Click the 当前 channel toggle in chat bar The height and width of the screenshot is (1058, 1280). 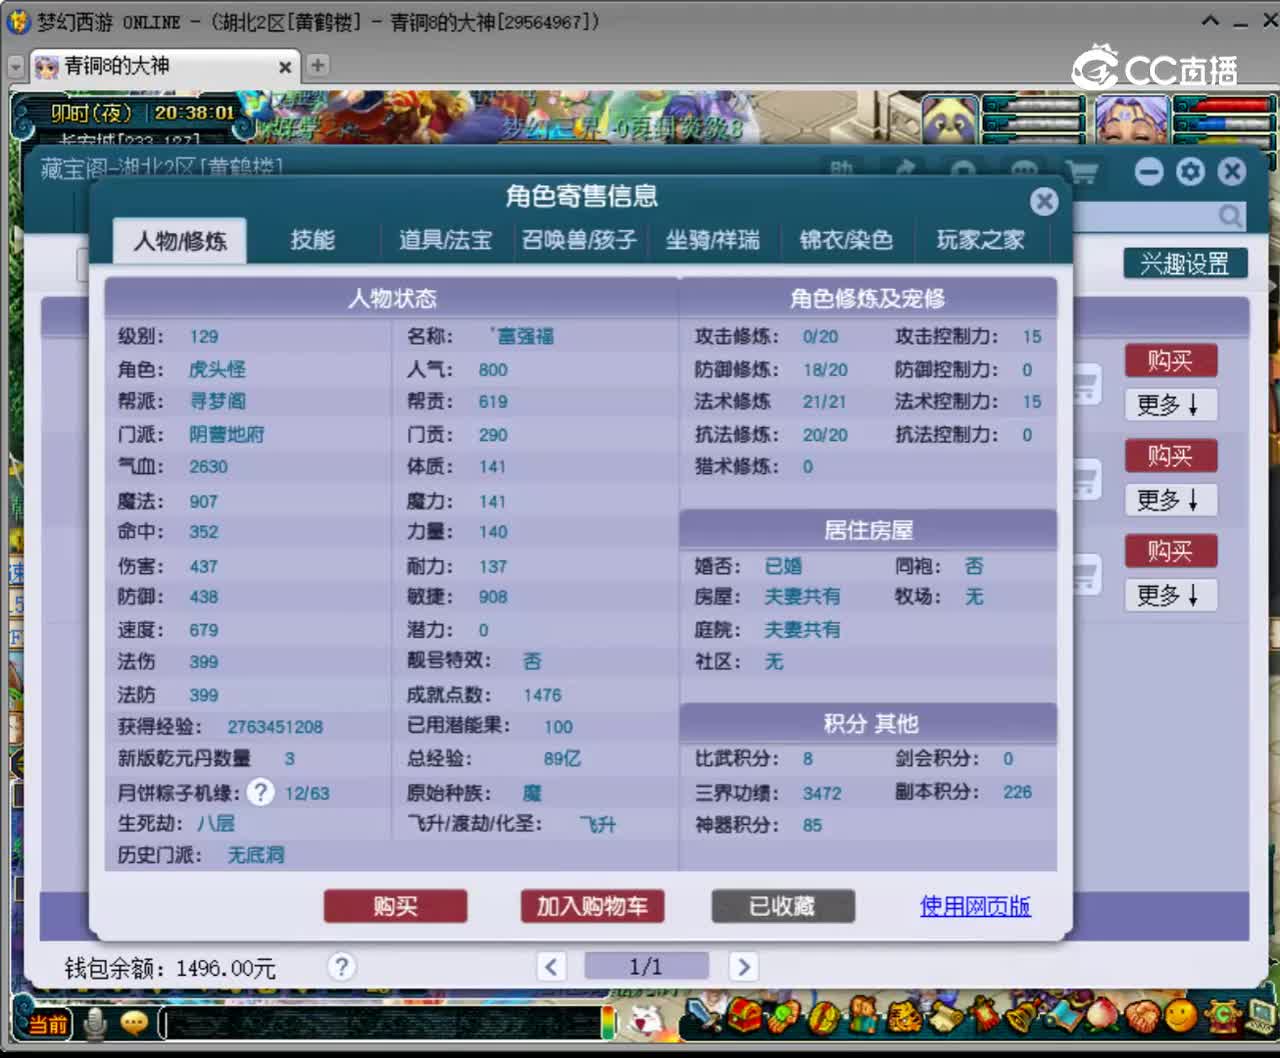(x=47, y=1024)
